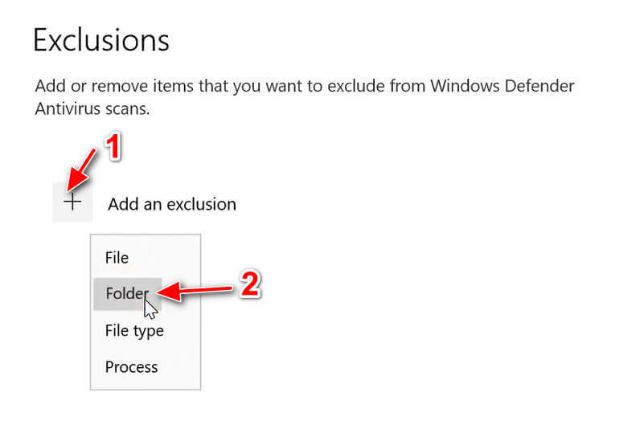640x441 pixels.
Task: Click the red number 1 annotation
Action: click(113, 146)
